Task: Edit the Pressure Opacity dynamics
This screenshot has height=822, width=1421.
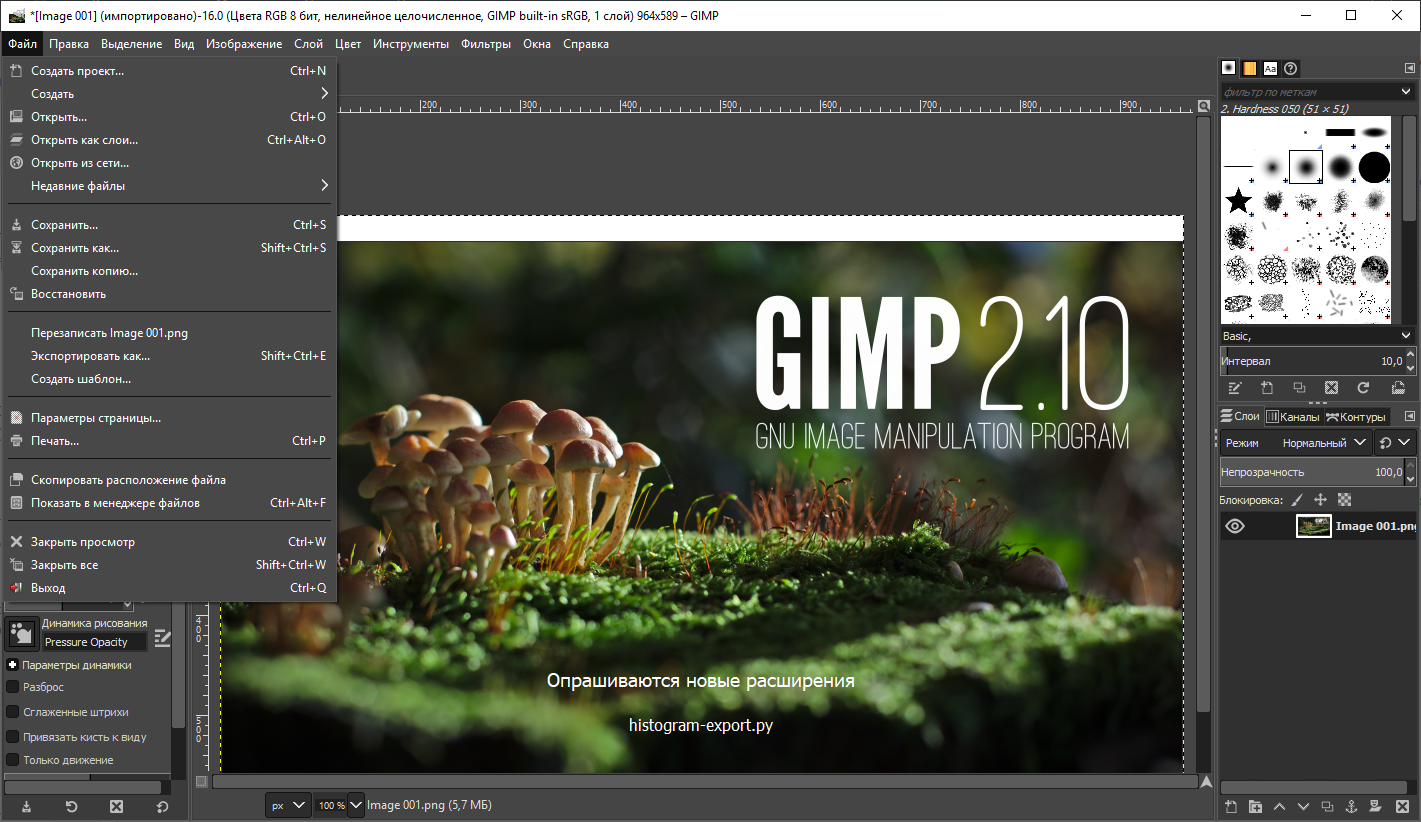Action: [162, 639]
